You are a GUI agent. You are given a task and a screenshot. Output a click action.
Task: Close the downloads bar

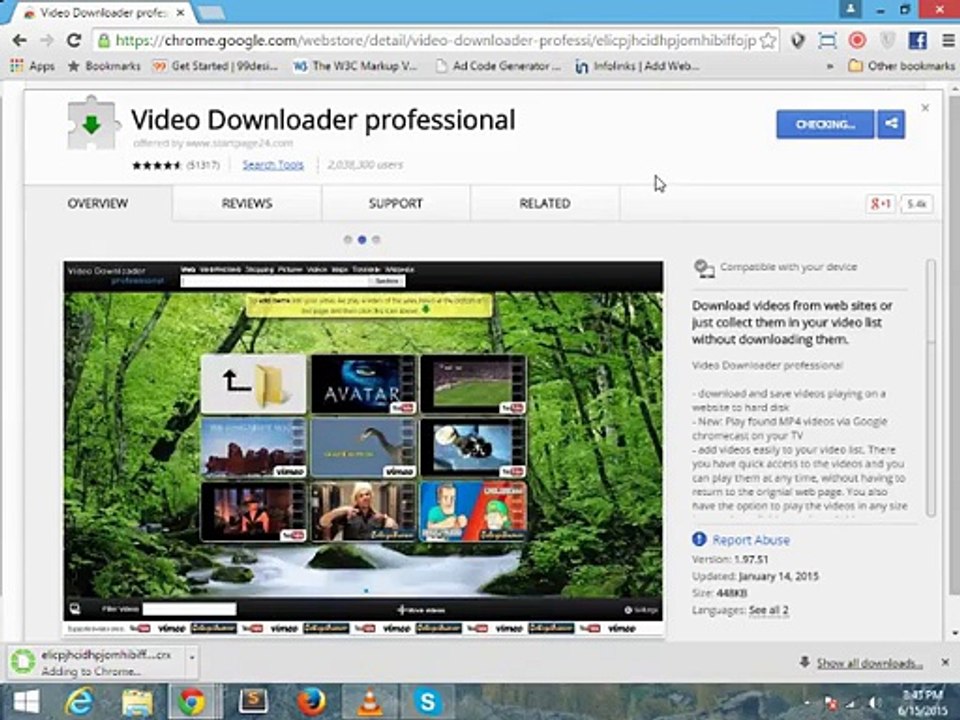945,662
